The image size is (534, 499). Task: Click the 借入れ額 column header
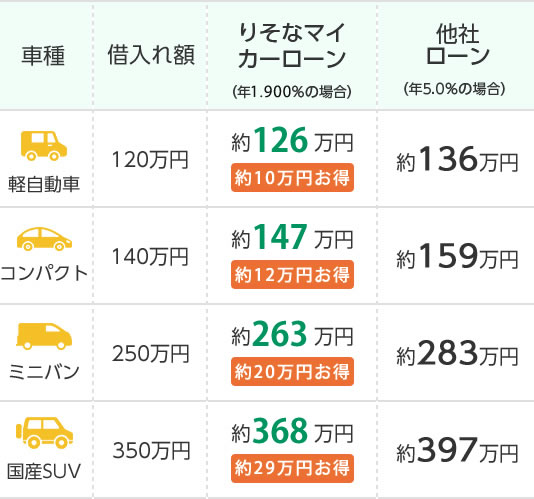[x=151, y=55]
